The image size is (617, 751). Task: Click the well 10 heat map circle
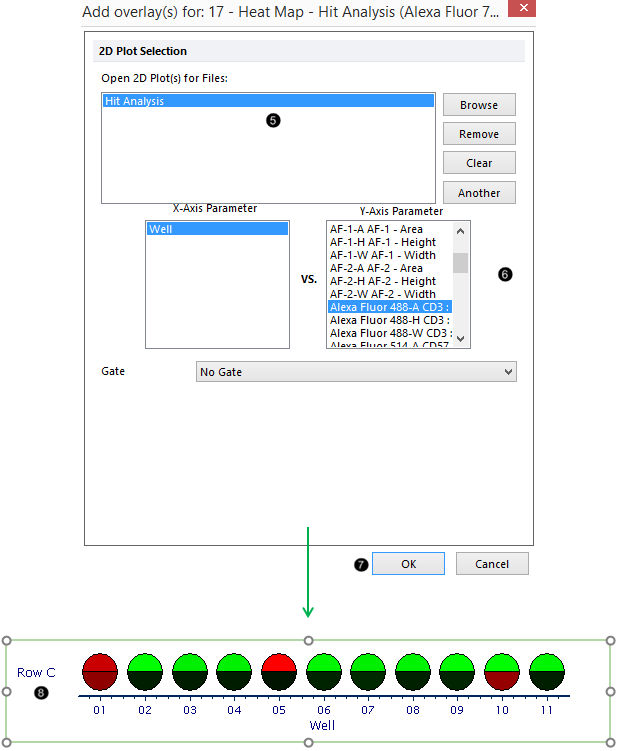point(502,672)
